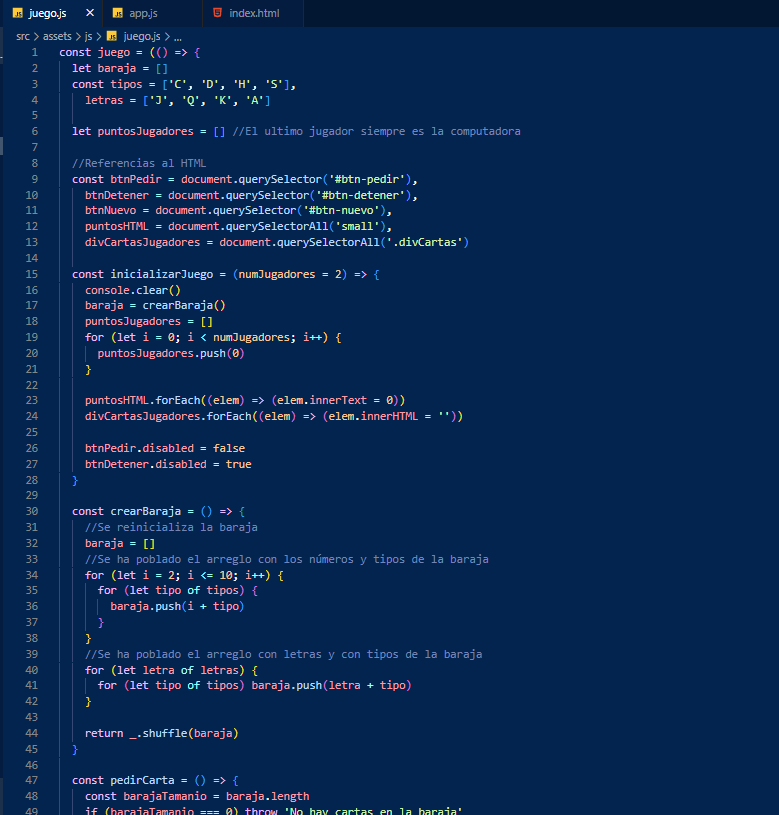Click '#btn-pedir' selector string
This screenshot has height=815, width=779.
[367, 179]
